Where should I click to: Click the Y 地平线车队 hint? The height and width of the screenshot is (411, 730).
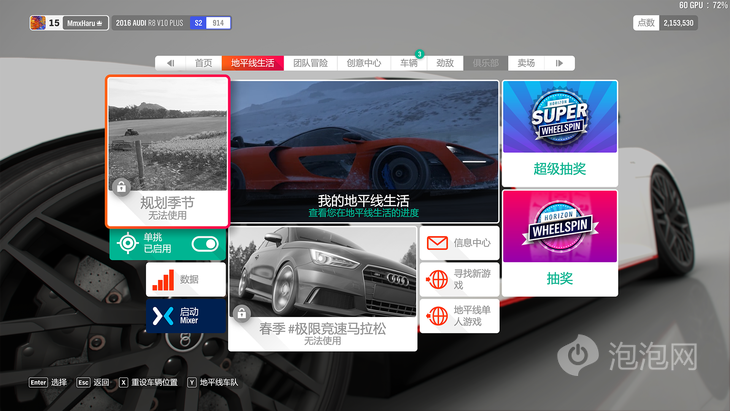pos(213,383)
